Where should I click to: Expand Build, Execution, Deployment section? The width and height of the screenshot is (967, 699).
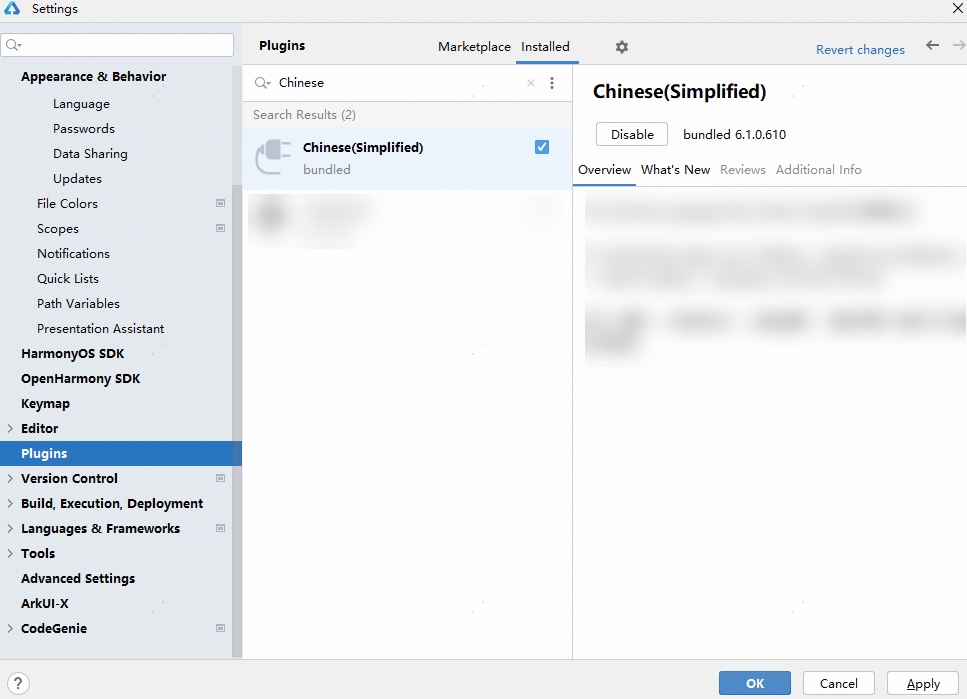[10, 503]
